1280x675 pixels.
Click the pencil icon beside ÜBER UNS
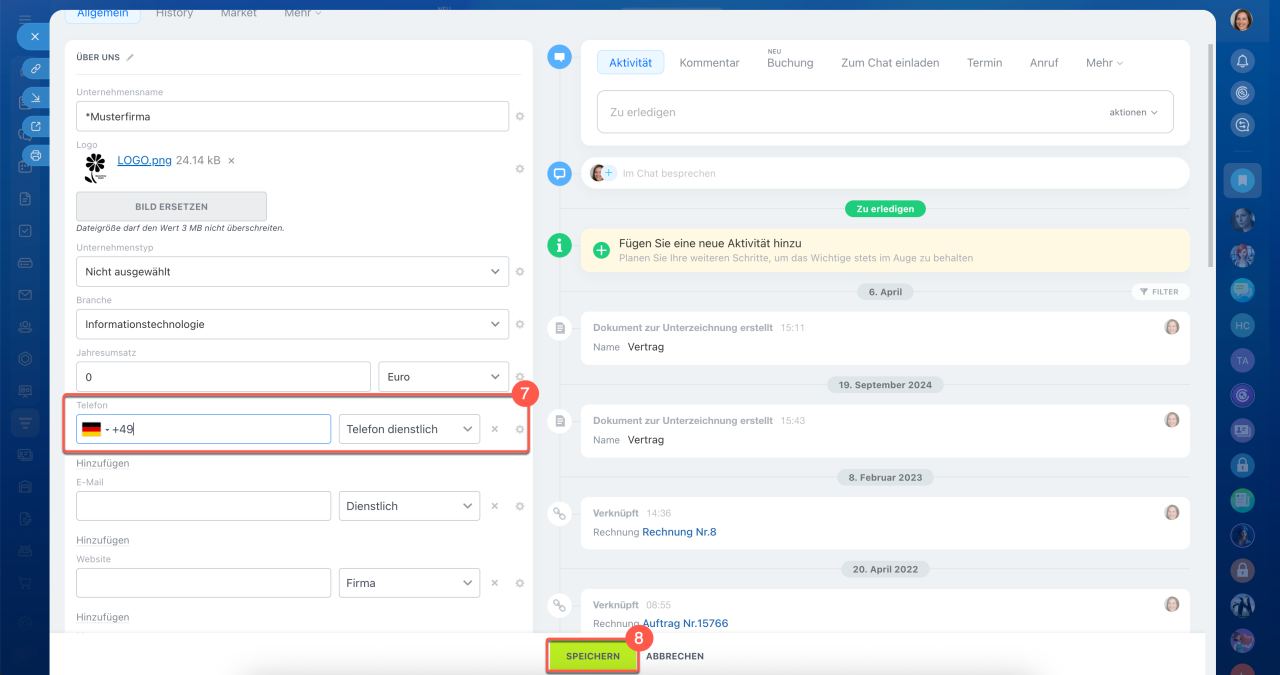pyautogui.click(x=130, y=58)
